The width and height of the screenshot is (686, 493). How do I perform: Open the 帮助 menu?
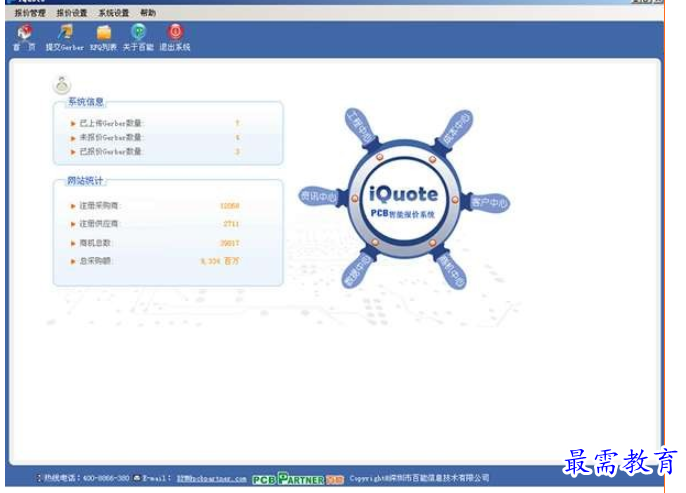(x=148, y=13)
